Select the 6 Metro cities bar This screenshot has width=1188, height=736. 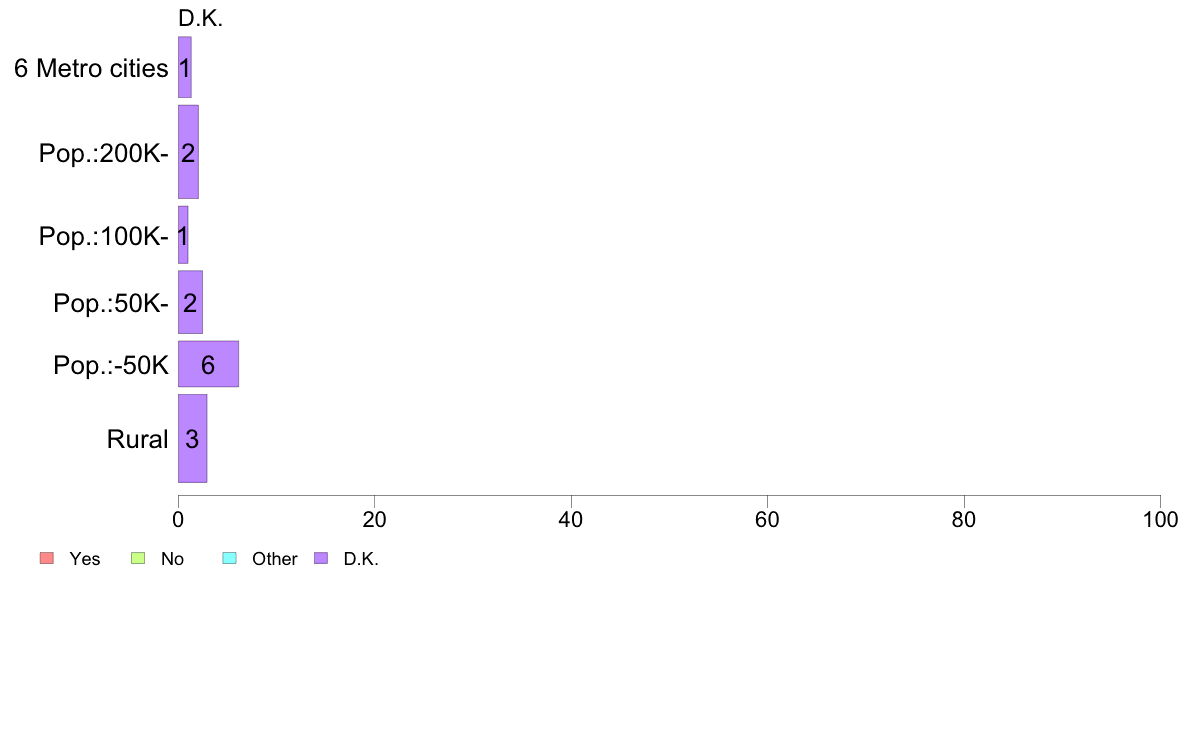tap(185, 67)
